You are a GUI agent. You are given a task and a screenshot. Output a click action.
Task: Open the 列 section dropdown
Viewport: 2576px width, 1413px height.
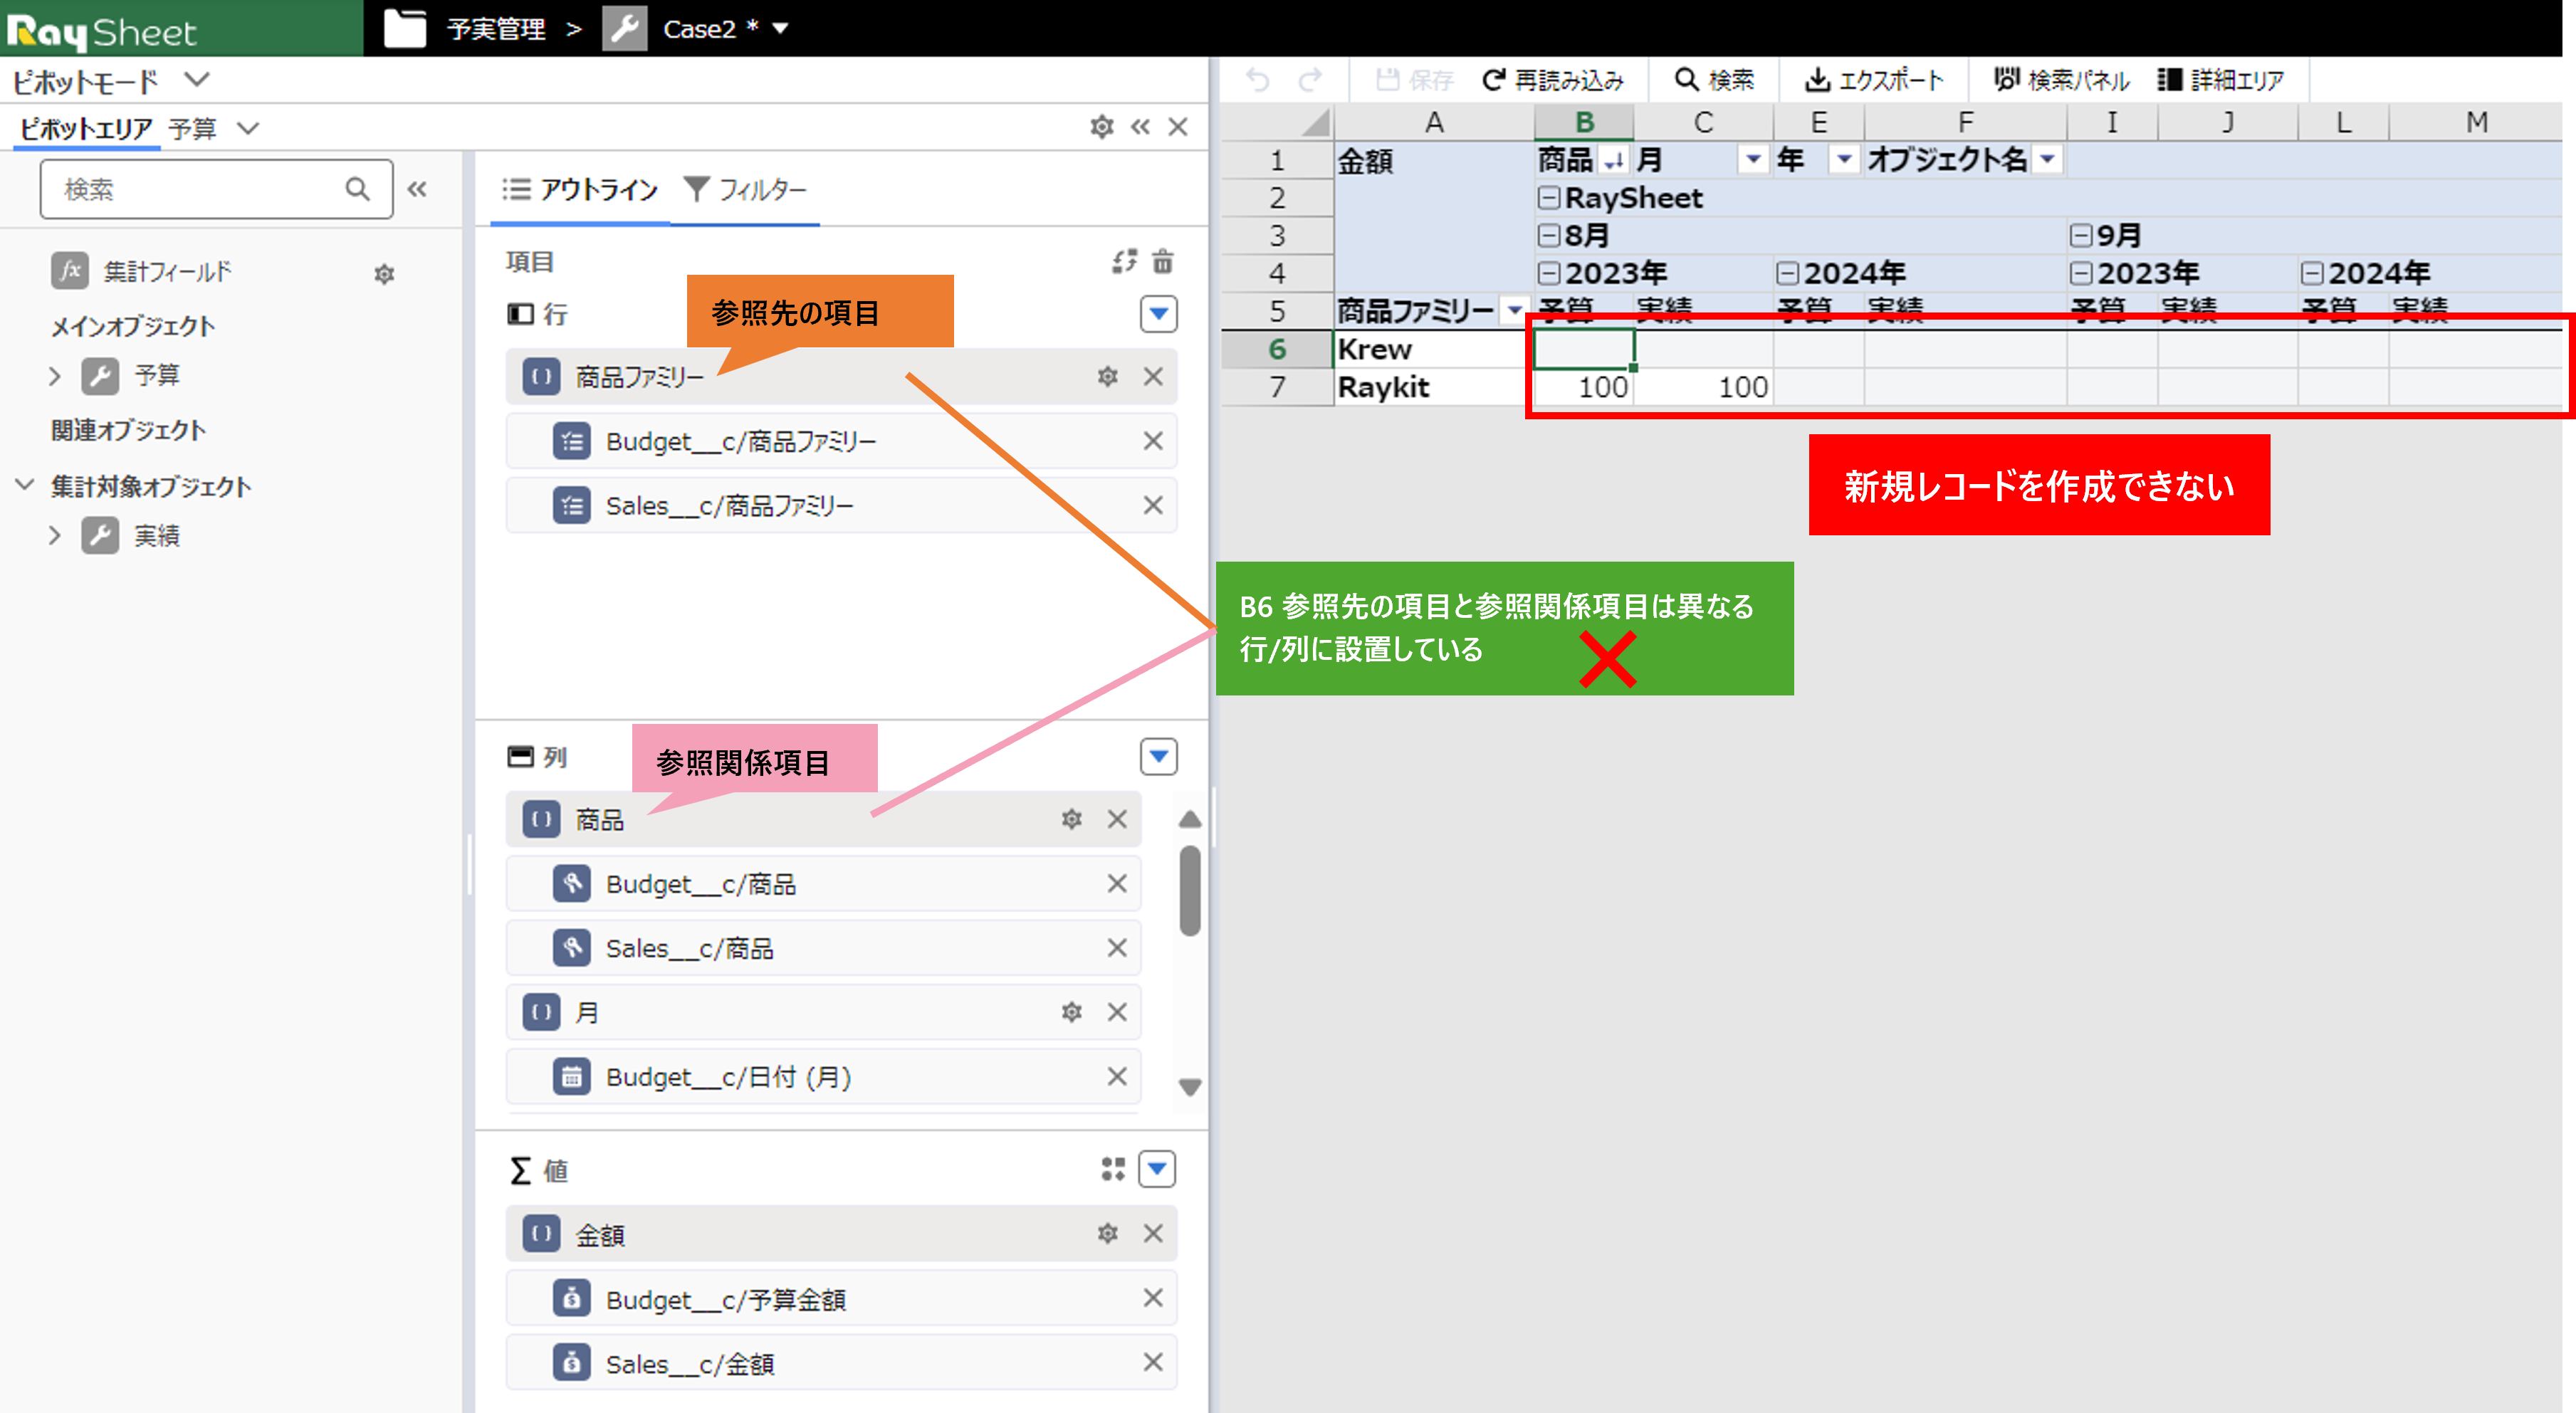pyautogui.click(x=1158, y=757)
